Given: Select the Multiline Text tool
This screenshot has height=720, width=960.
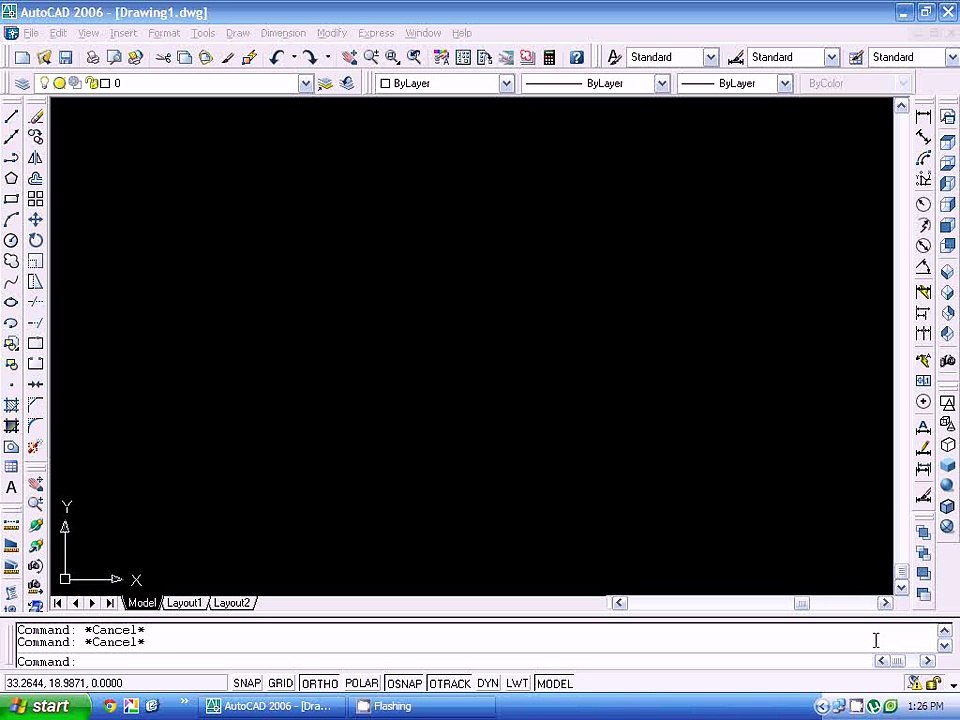Looking at the screenshot, I should pyautogui.click(x=11, y=488).
